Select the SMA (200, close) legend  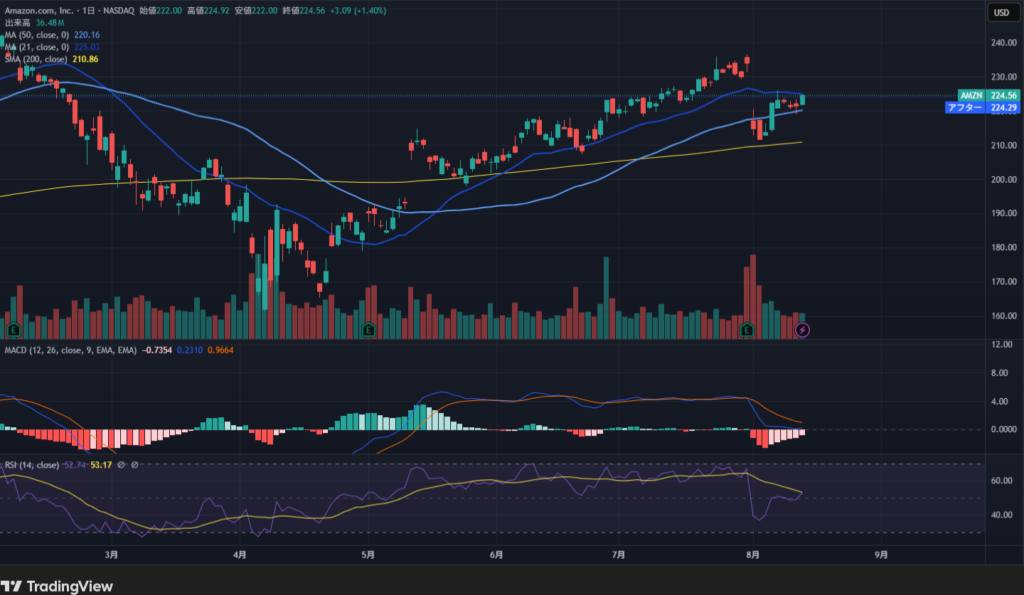(36, 59)
